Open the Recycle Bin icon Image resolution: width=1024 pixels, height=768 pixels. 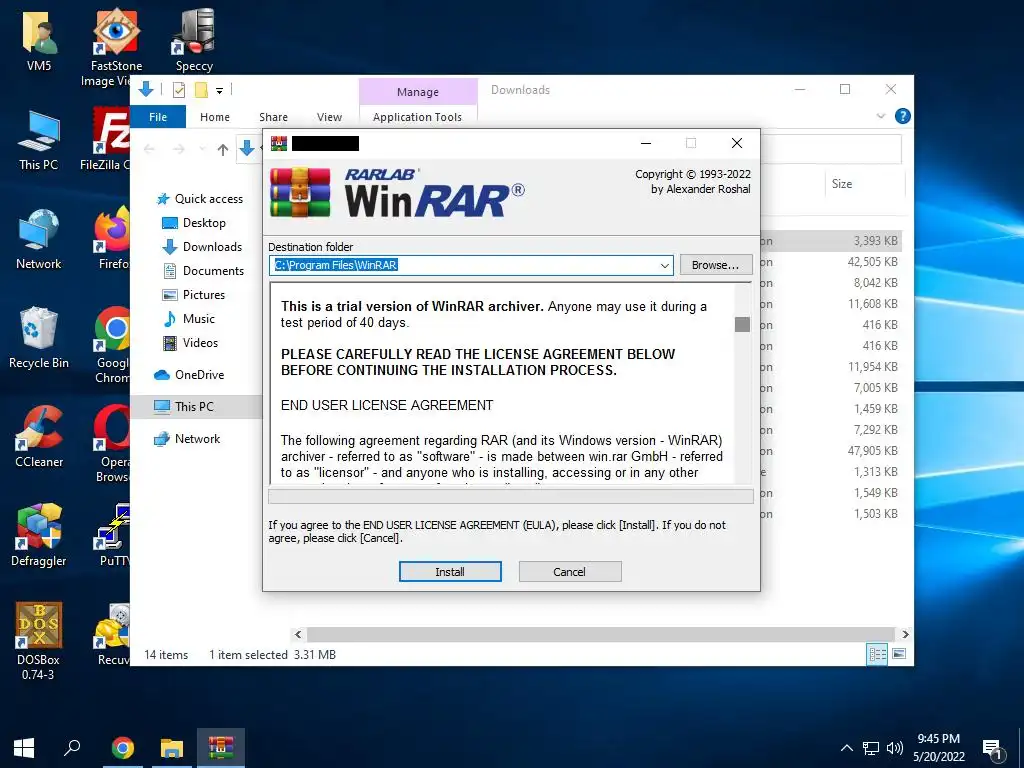tap(39, 338)
